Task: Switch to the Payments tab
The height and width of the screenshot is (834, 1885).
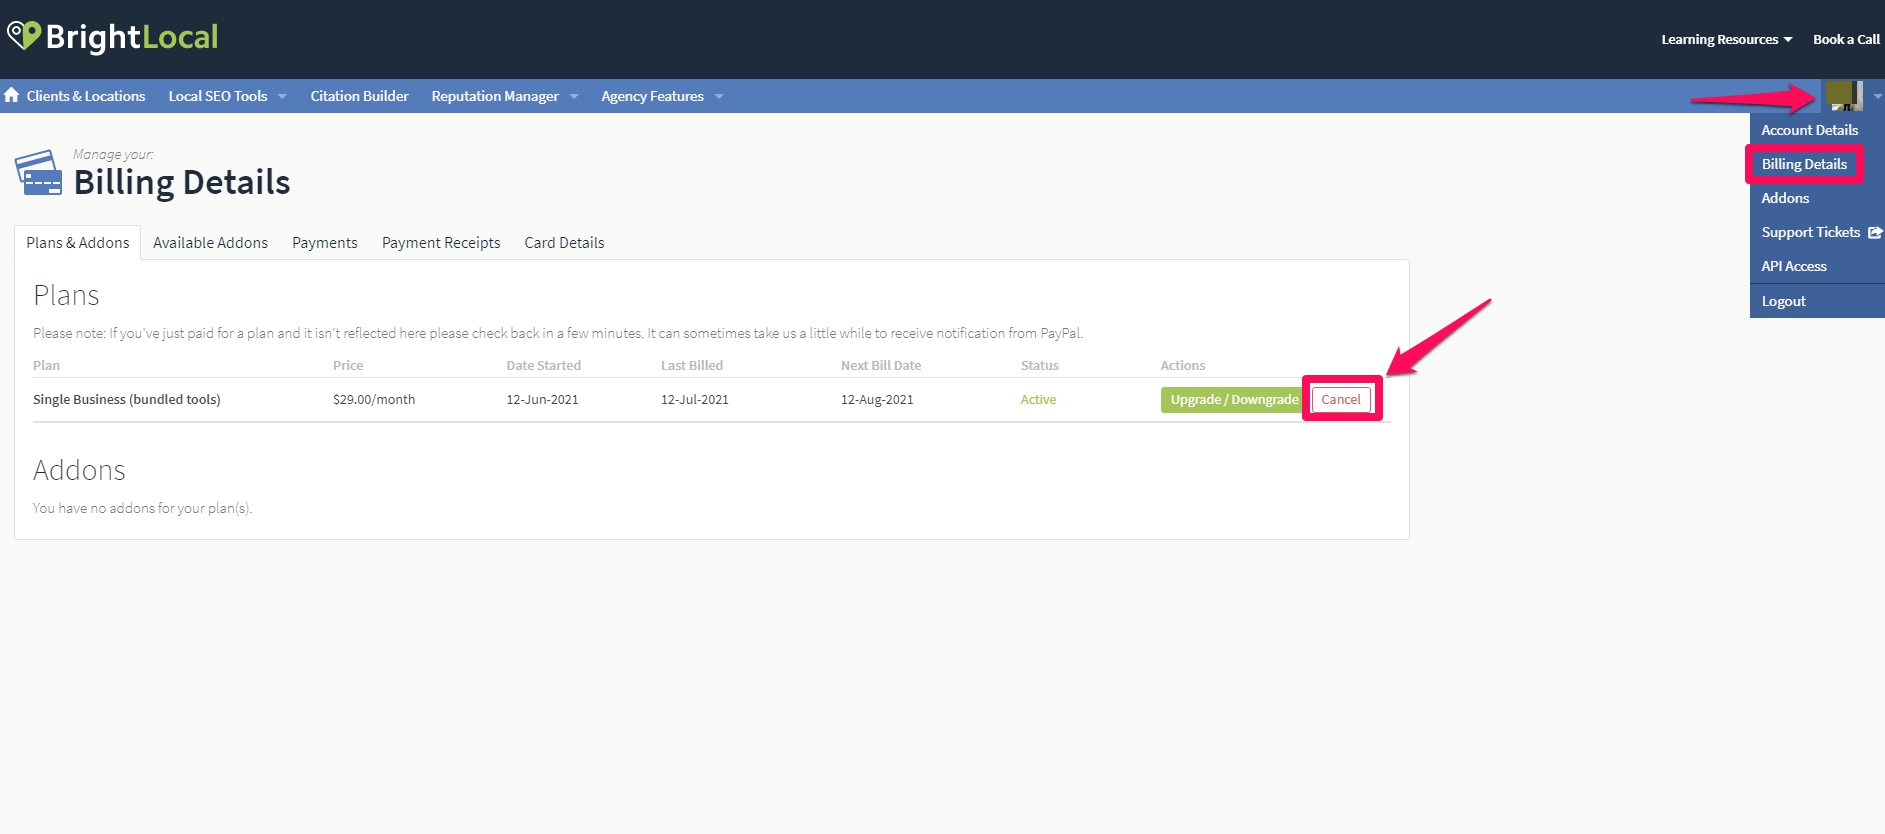Action: point(324,243)
